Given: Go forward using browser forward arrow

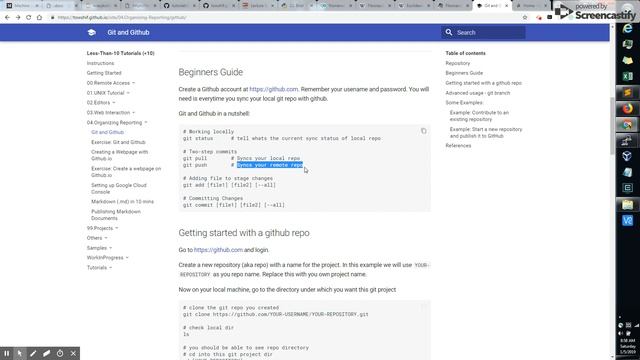Looking at the screenshot, I should [x=18, y=18].
